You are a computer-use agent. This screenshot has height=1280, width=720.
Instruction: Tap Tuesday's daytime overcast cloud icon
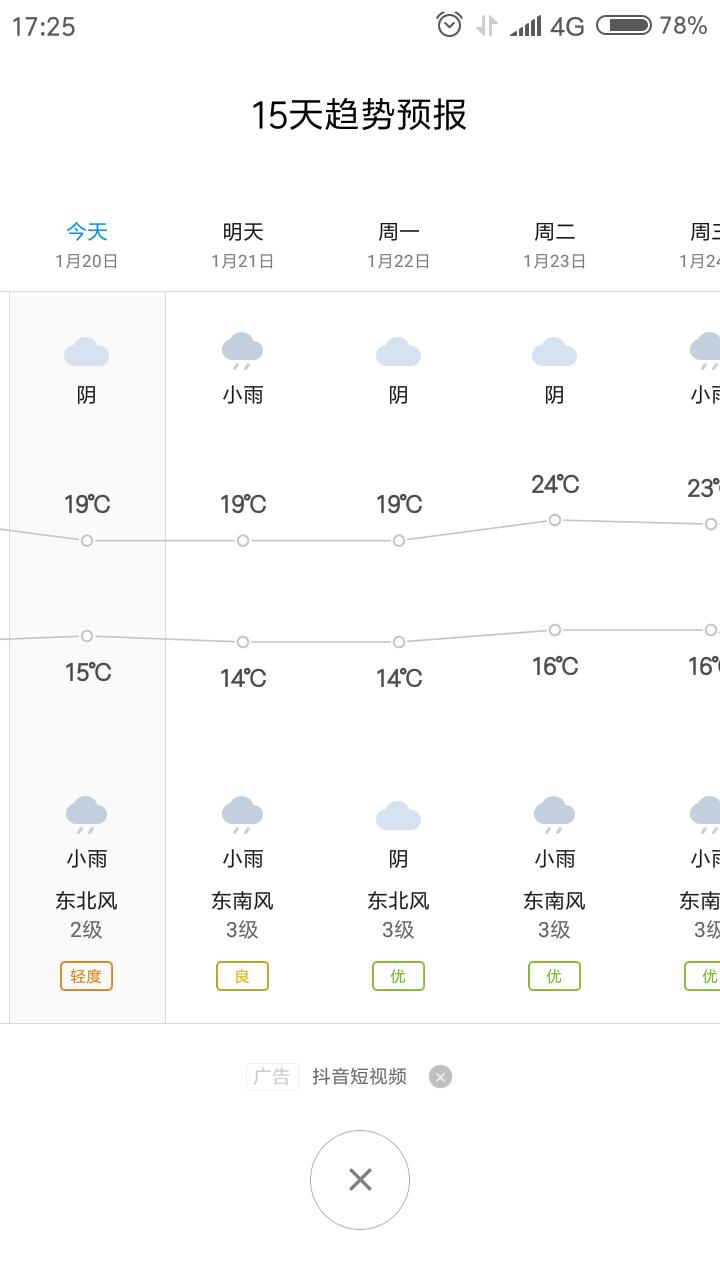pyautogui.click(x=554, y=352)
